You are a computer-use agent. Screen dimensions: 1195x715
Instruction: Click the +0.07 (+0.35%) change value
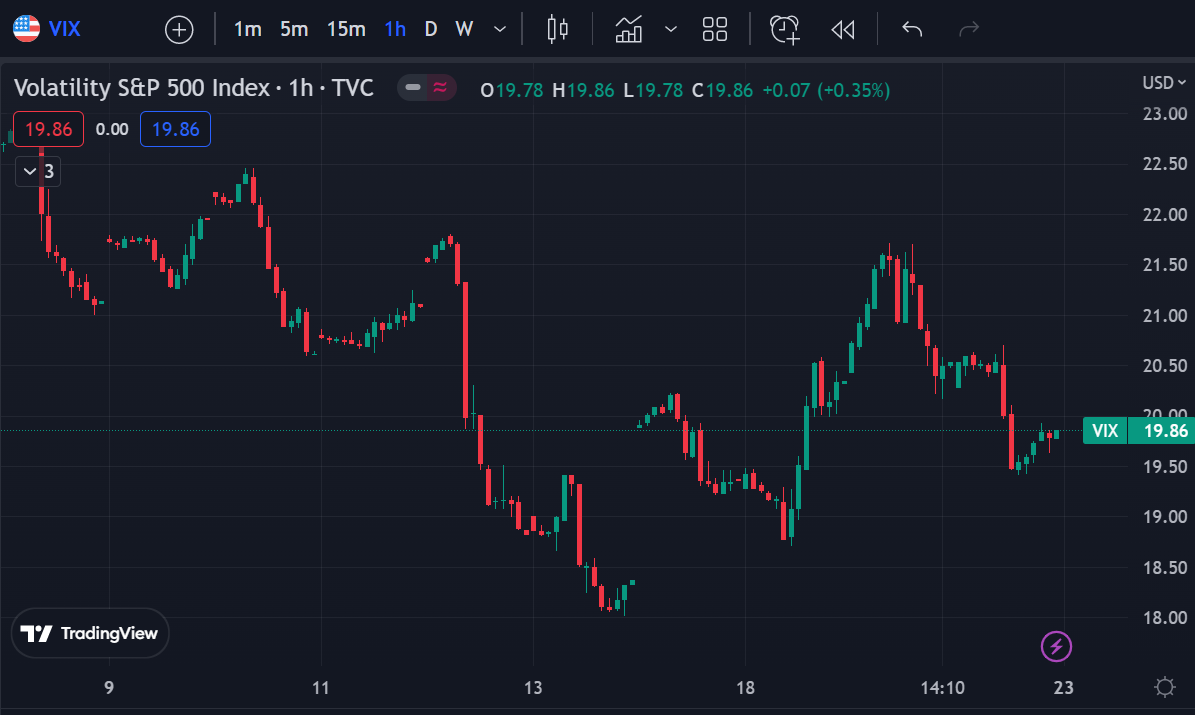click(826, 91)
